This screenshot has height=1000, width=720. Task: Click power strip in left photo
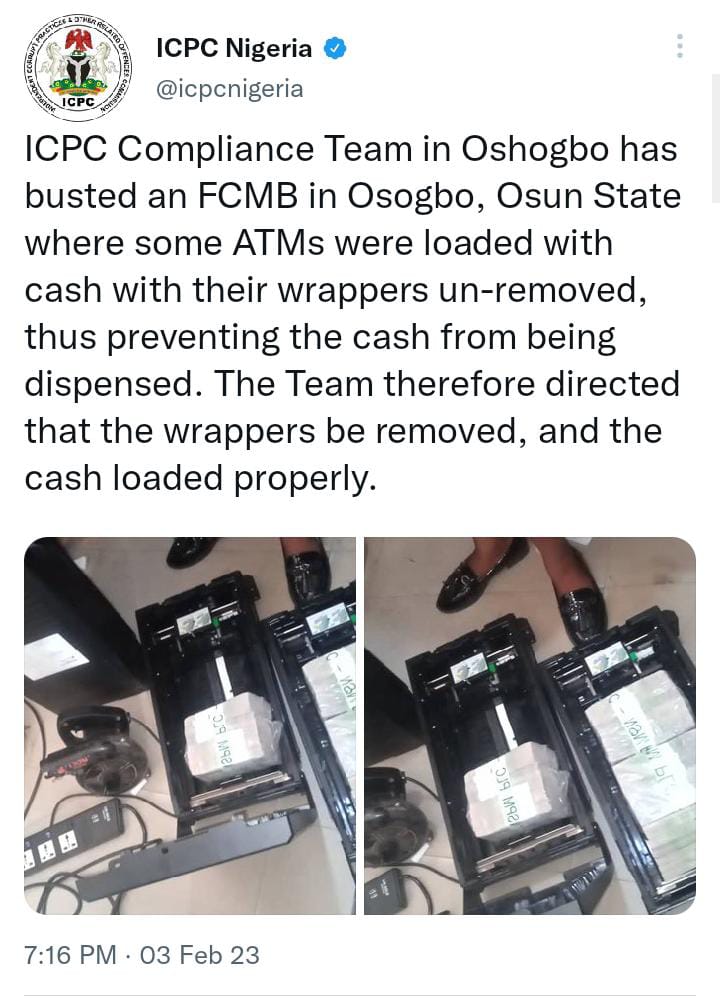click(x=73, y=834)
